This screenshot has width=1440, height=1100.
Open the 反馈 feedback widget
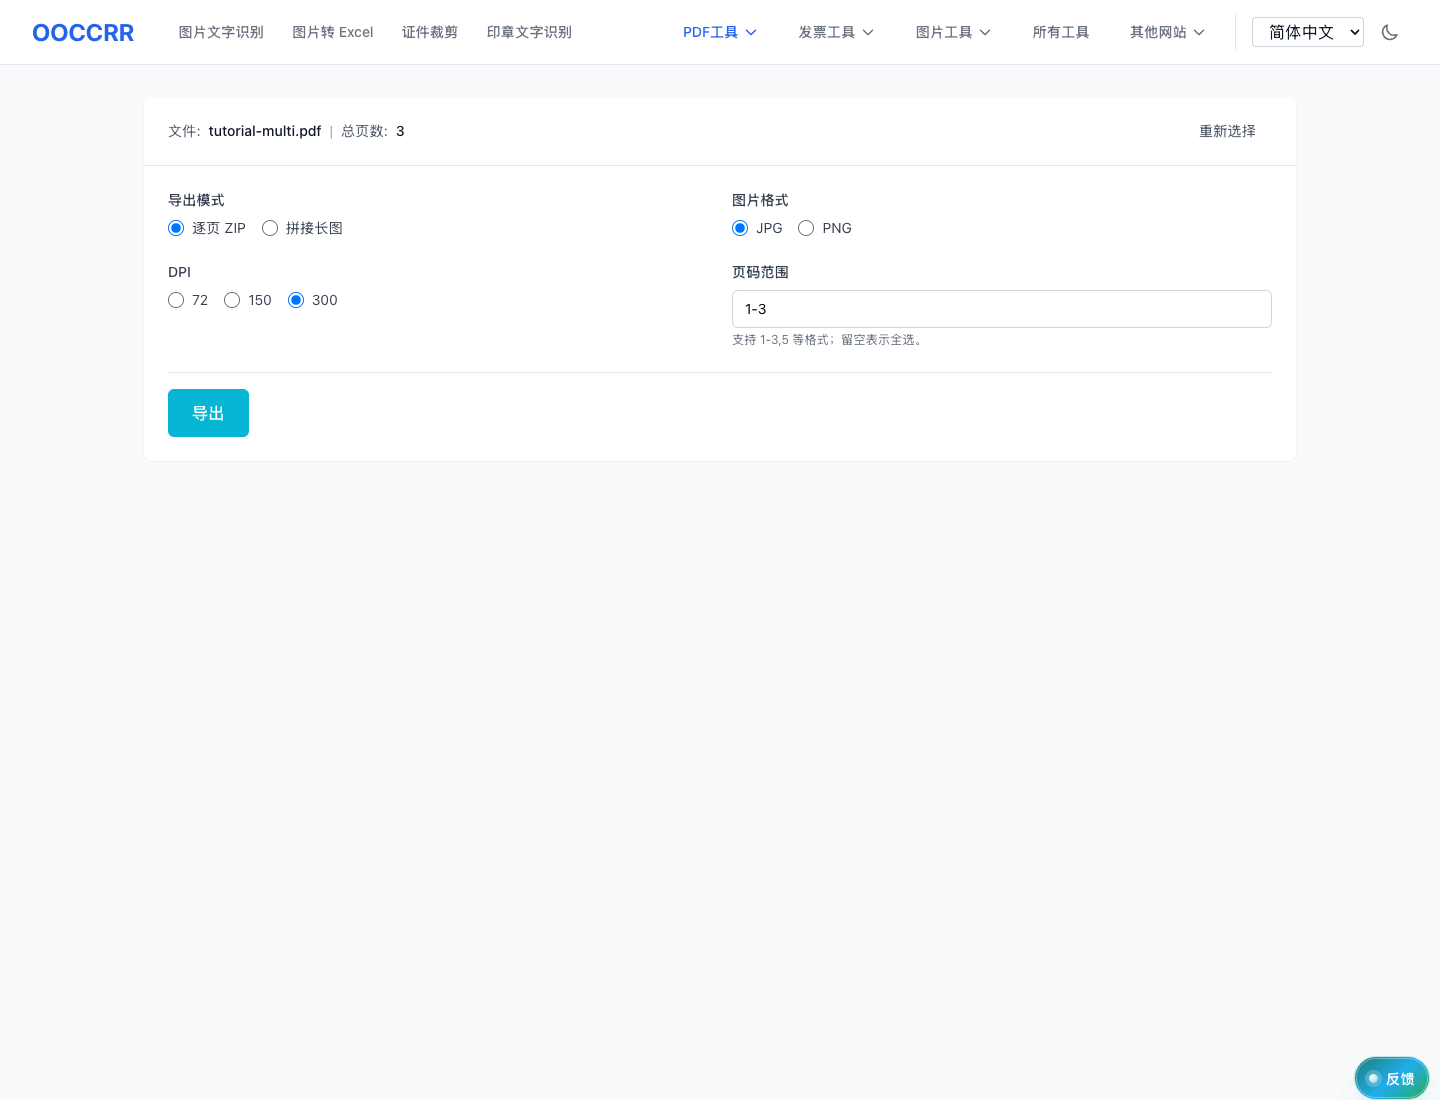[1391, 1078]
